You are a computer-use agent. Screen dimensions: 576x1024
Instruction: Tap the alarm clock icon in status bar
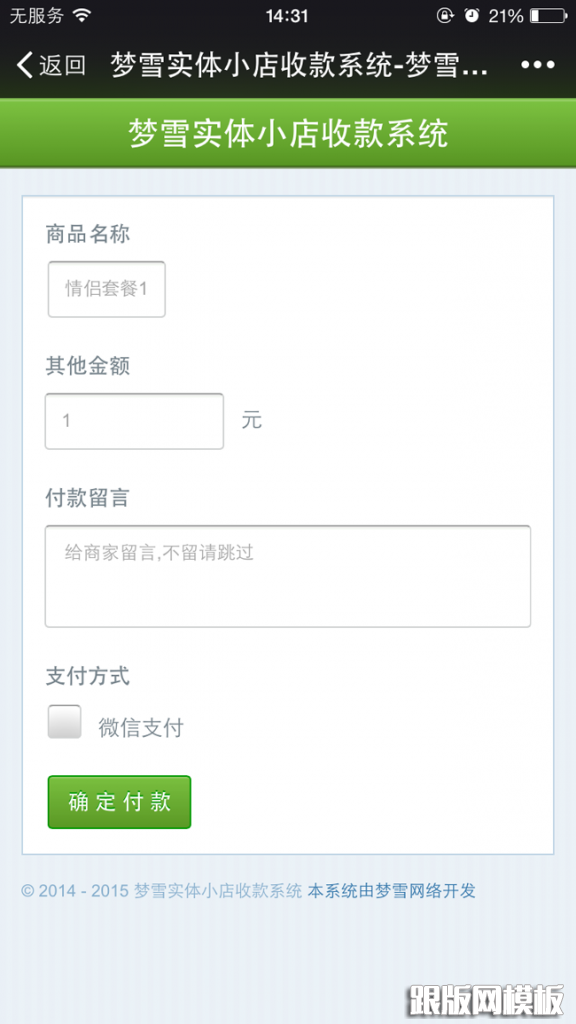[472, 15]
